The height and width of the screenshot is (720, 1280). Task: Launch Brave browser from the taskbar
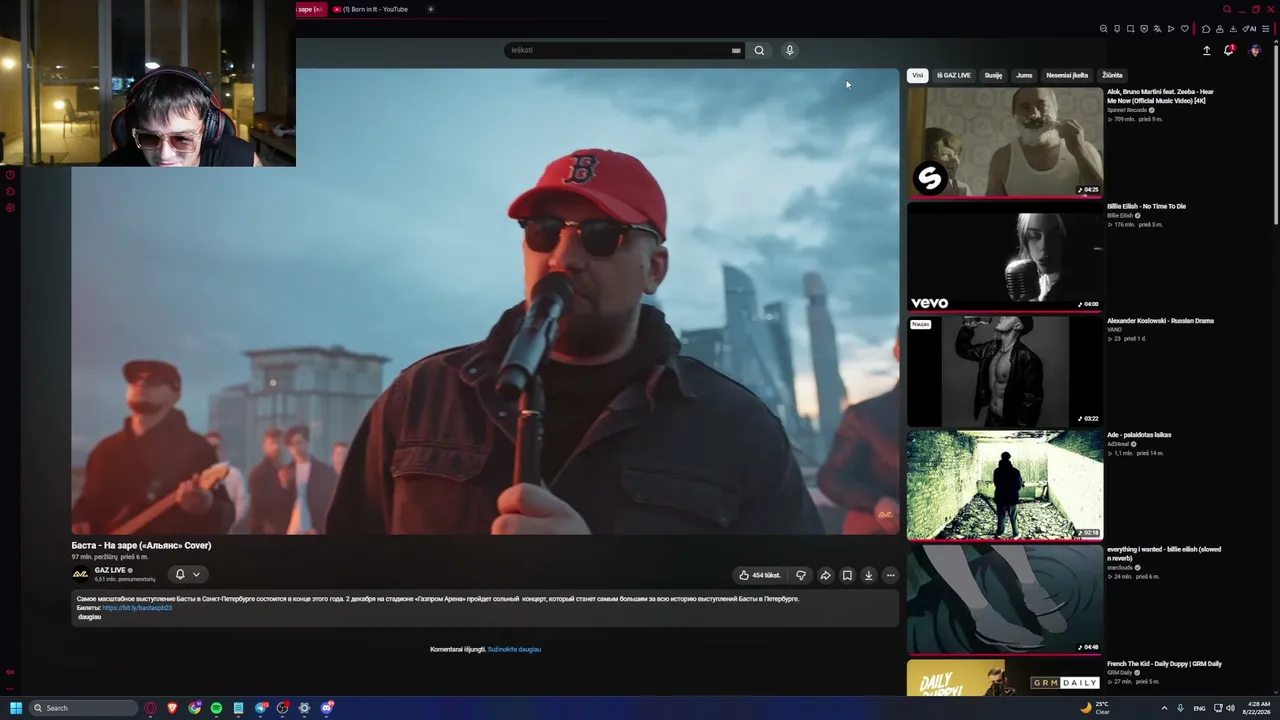click(x=172, y=708)
